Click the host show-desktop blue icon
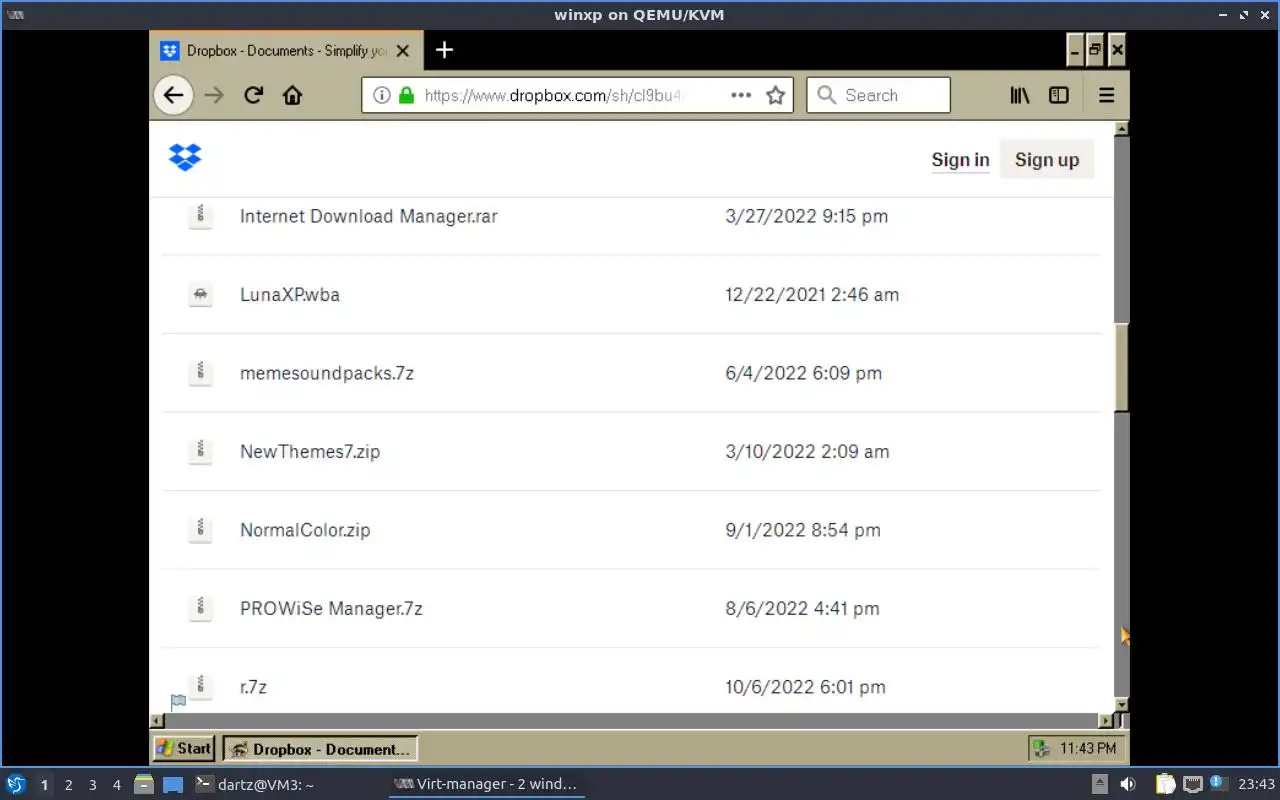Screen dimensions: 1280x800 (x=173, y=784)
